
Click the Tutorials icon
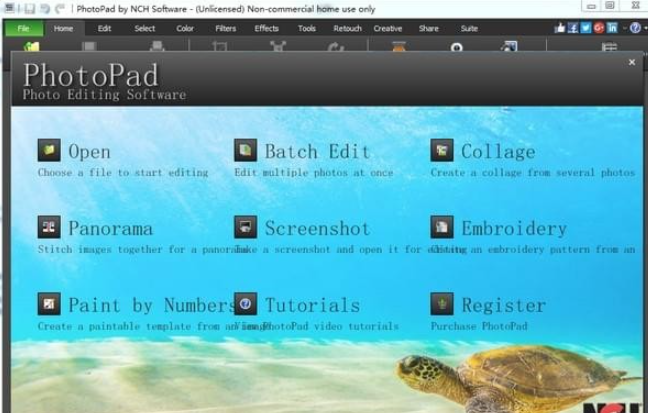[245, 304]
